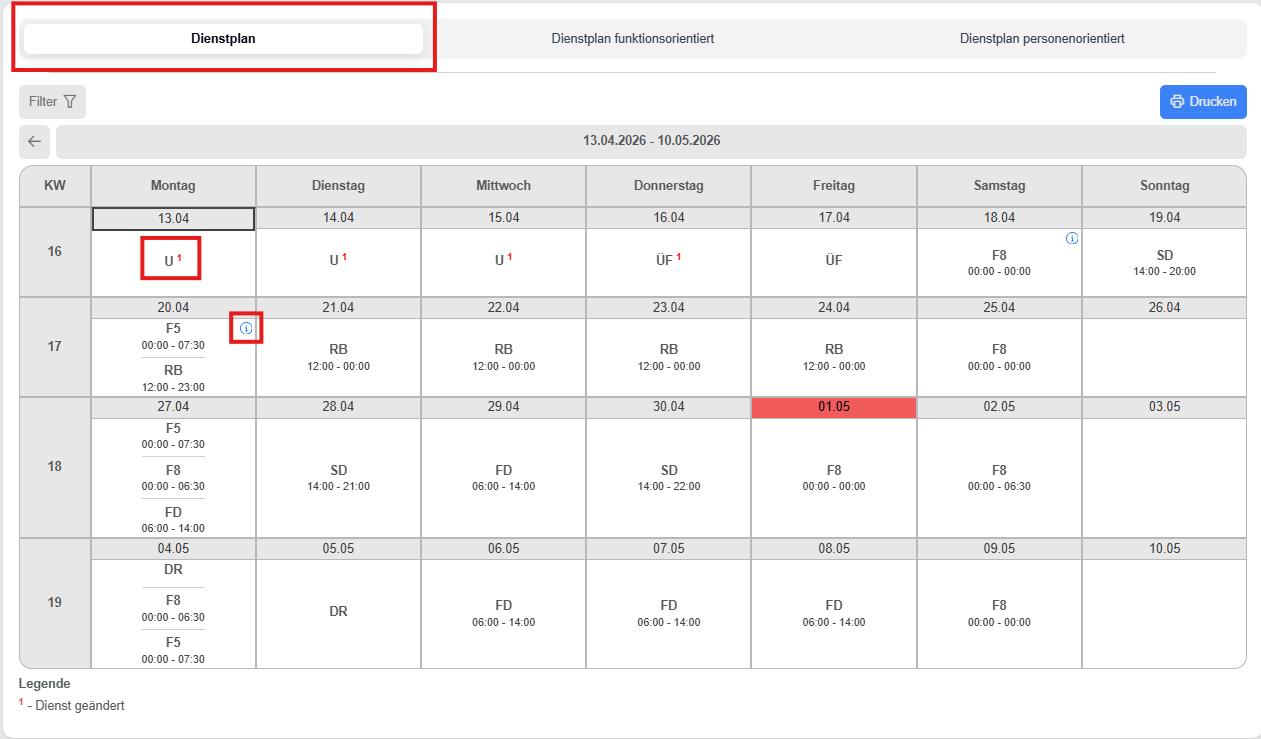Select the Dienstplan tab
This screenshot has height=739, width=1261.
[x=223, y=39]
